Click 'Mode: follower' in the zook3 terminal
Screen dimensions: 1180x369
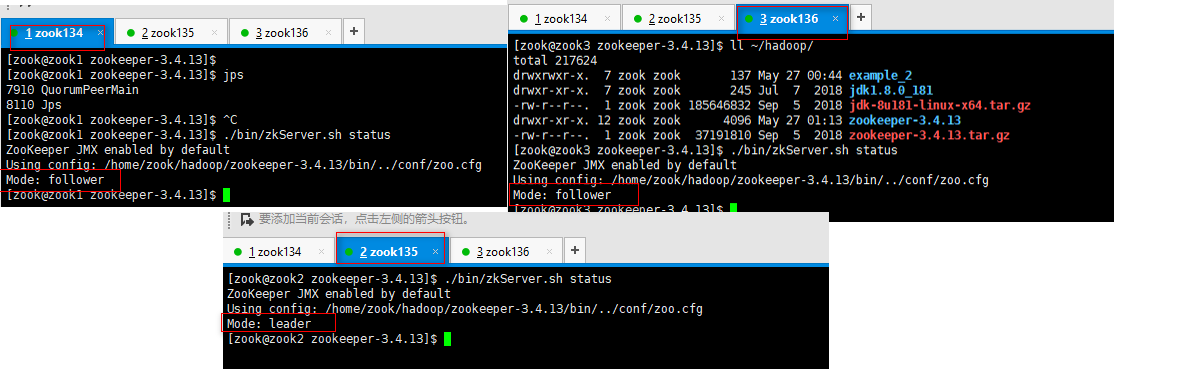pyautogui.click(x=561, y=195)
